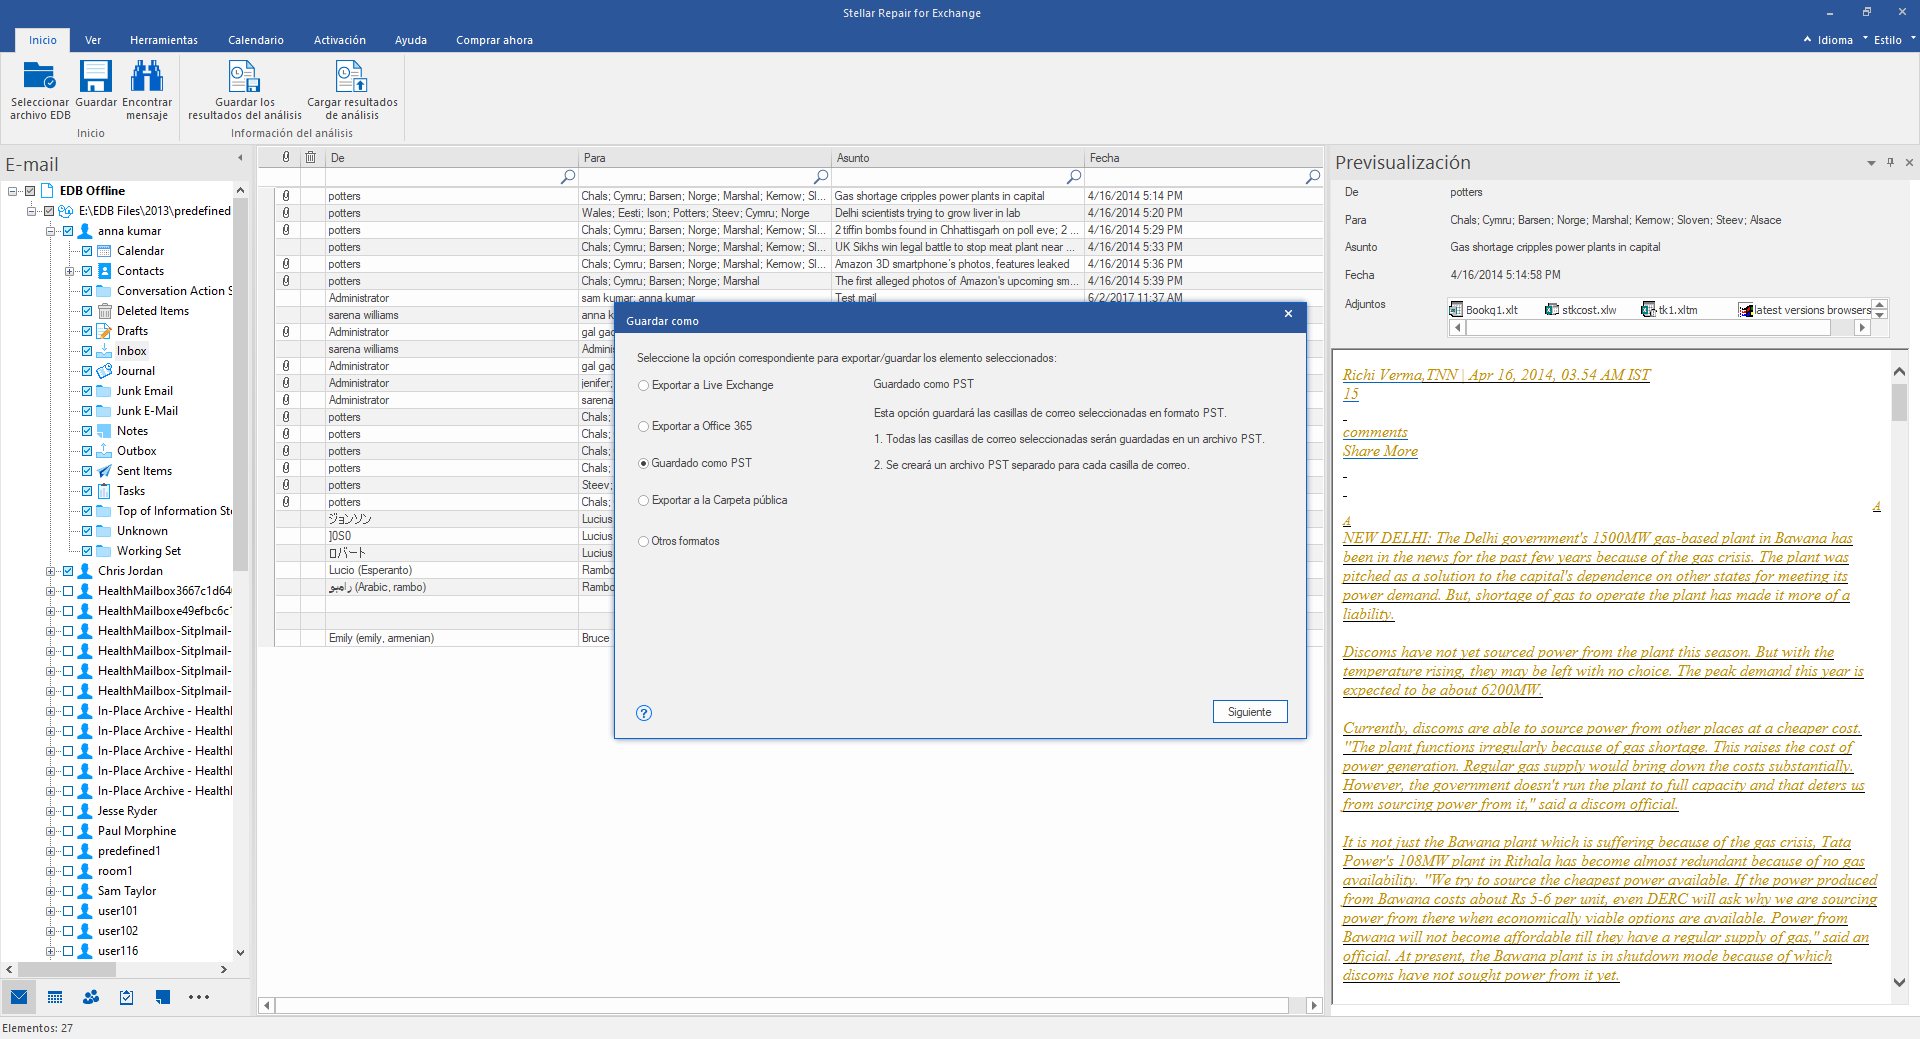Viewport: 1920px width, 1039px height.
Task: Open the mail view icon in bottom bar
Action: pos(19,997)
